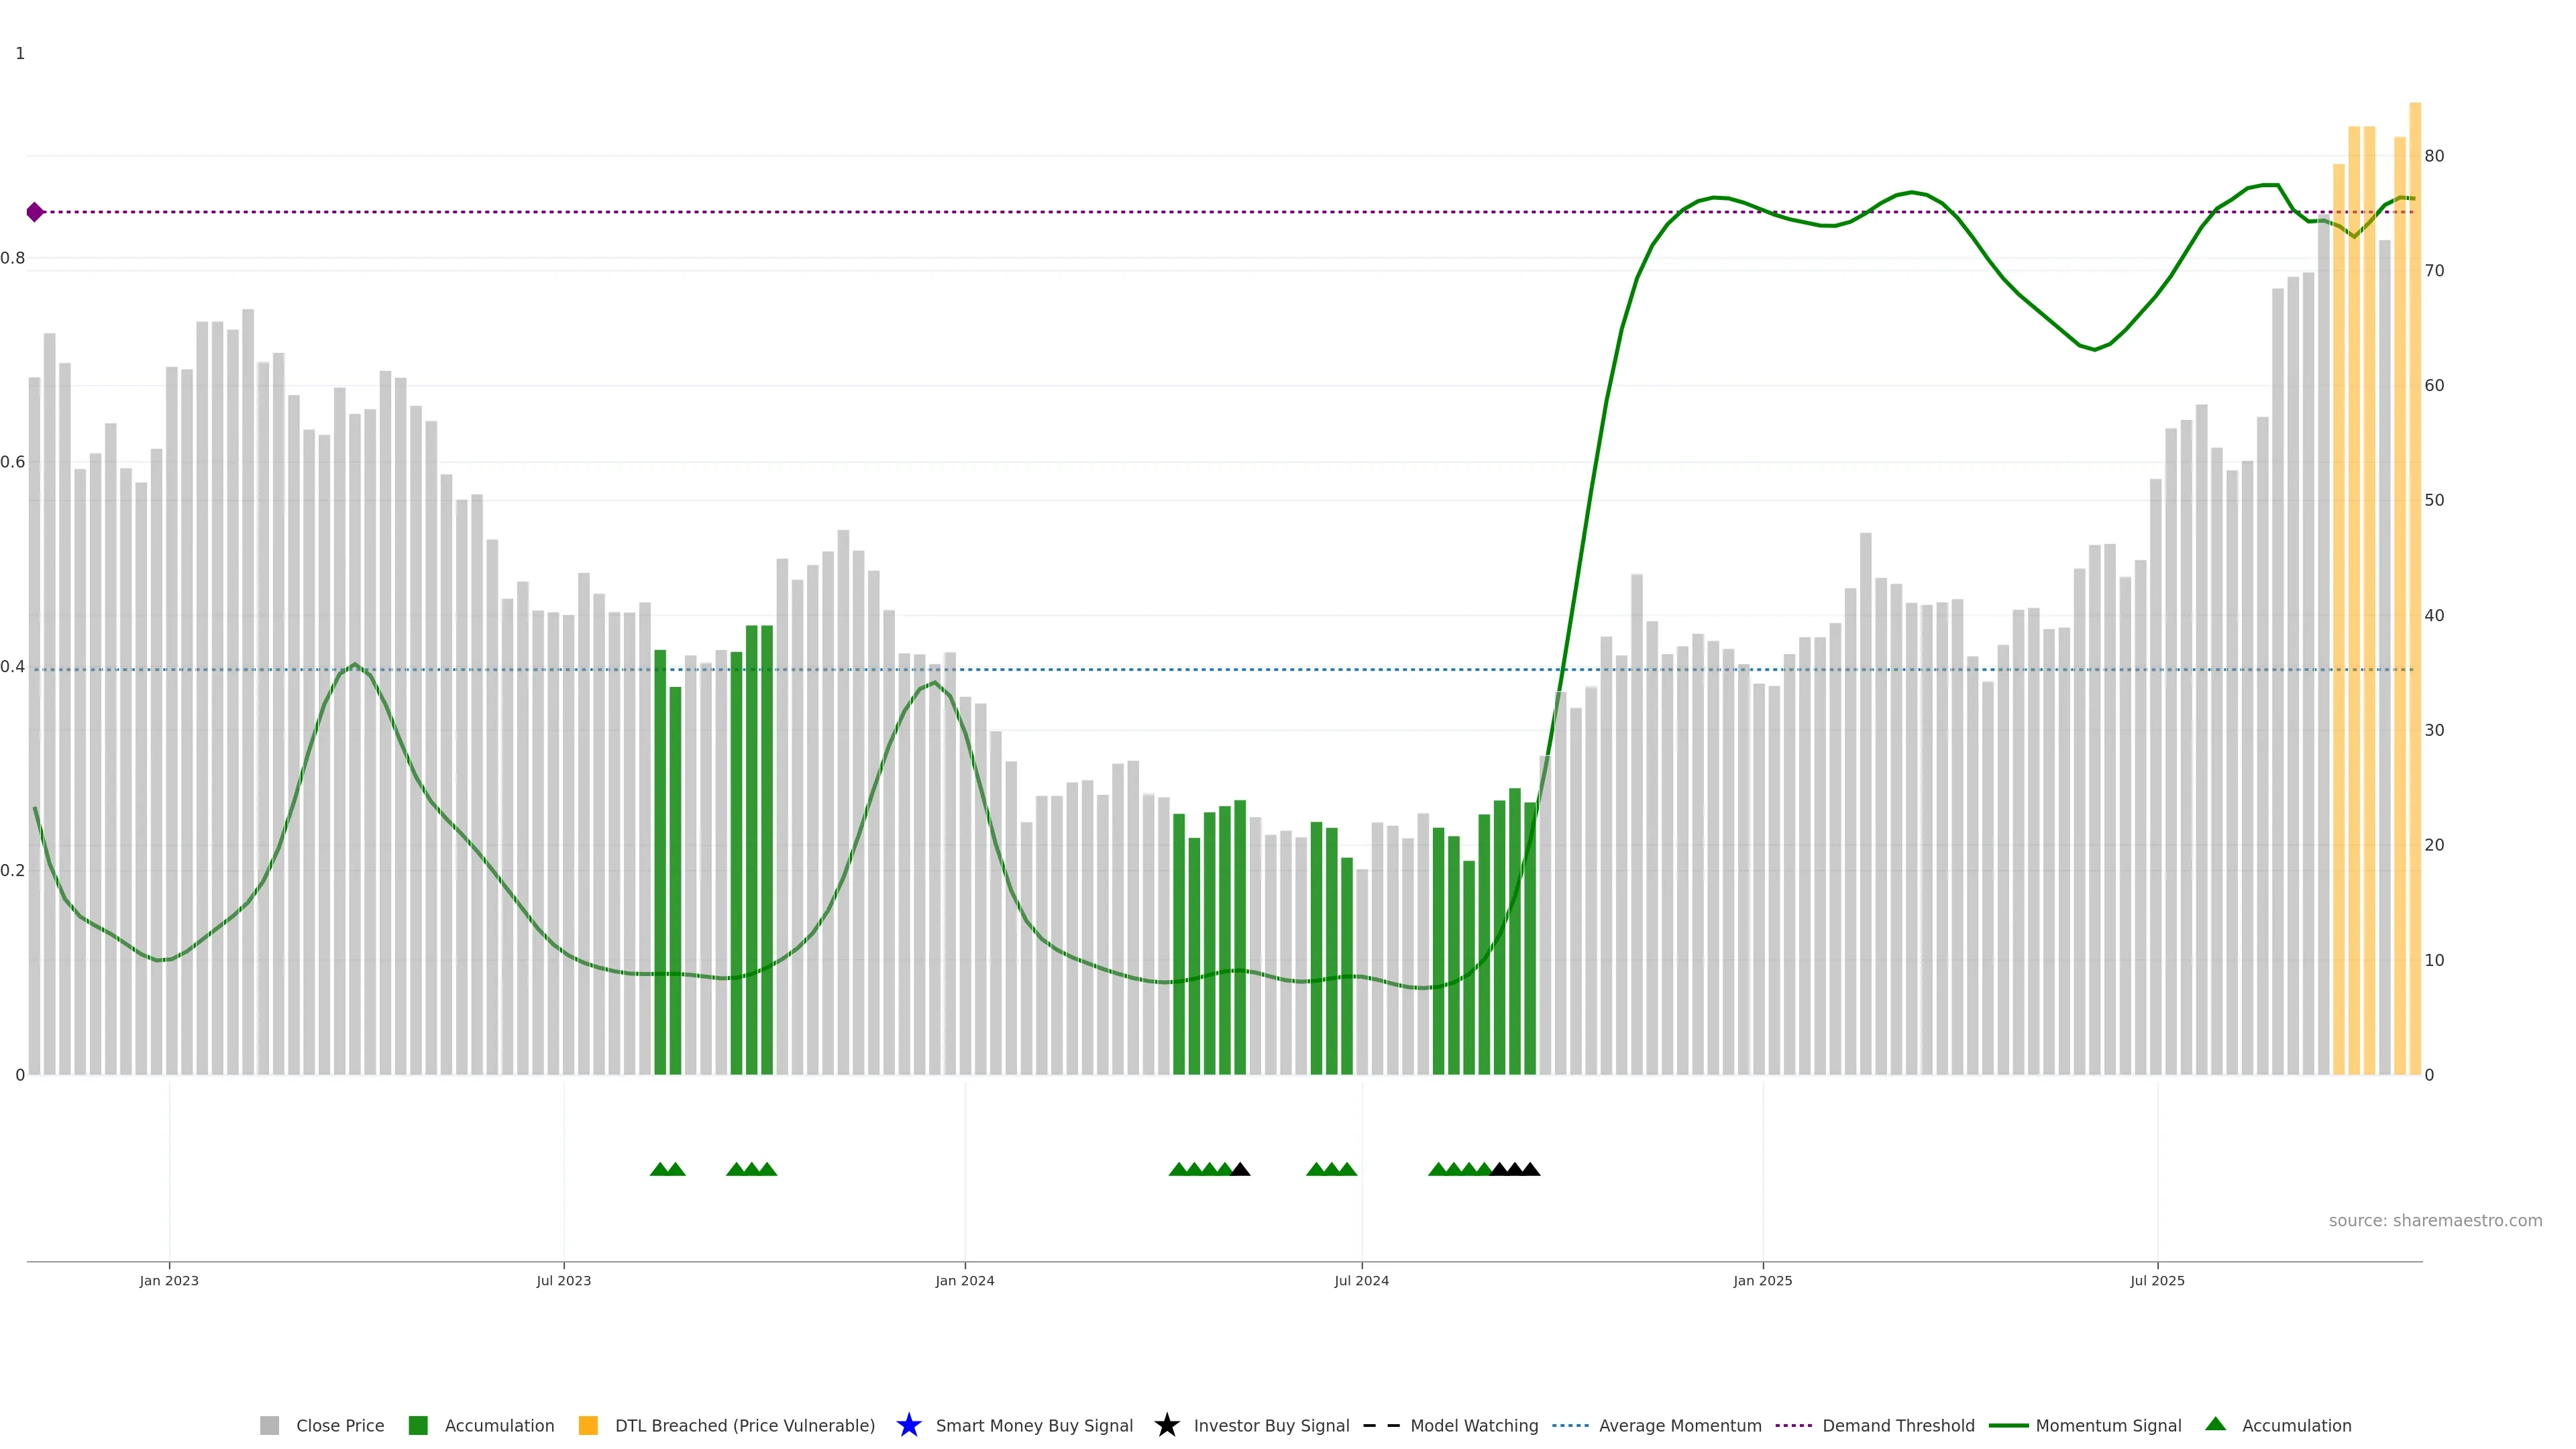Image resolution: width=2576 pixels, height=1449 pixels.
Task: Click the first green accumulation triangle after Jul 2023
Action: pos(659,1169)
